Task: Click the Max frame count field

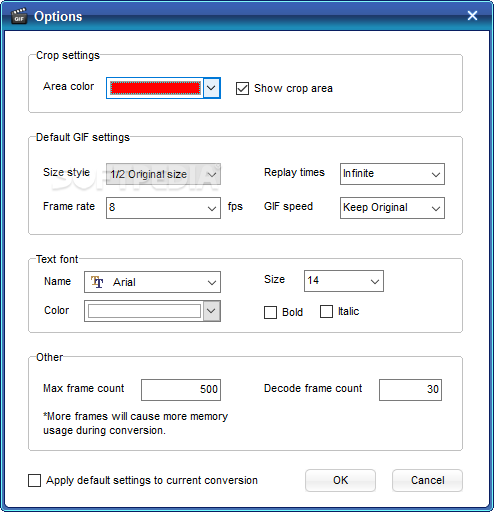Action: coord(181,390)
